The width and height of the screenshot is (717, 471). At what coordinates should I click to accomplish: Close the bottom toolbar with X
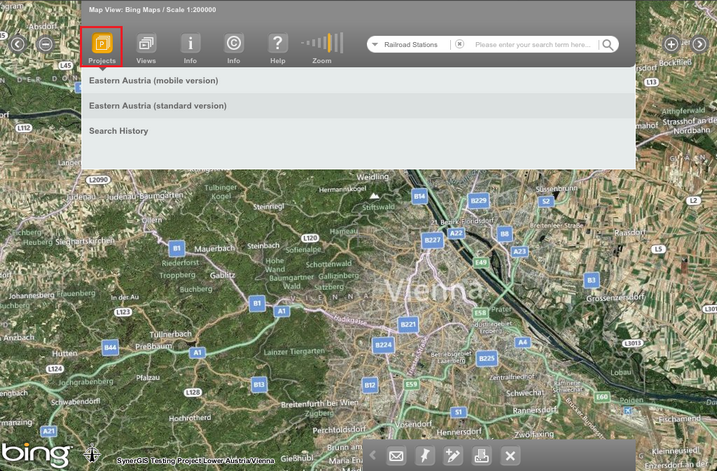[x=510, y=456]
